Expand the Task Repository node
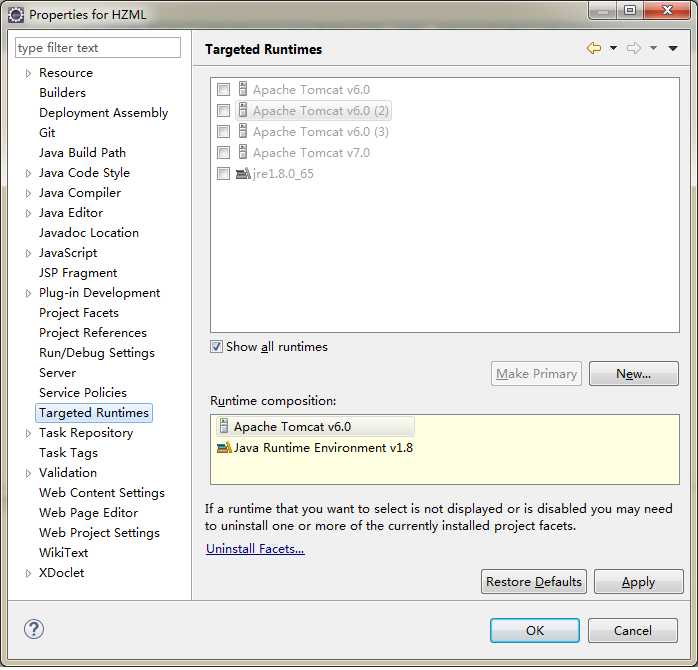The height and width of the screenshot is (670, 698). point(28,433)
